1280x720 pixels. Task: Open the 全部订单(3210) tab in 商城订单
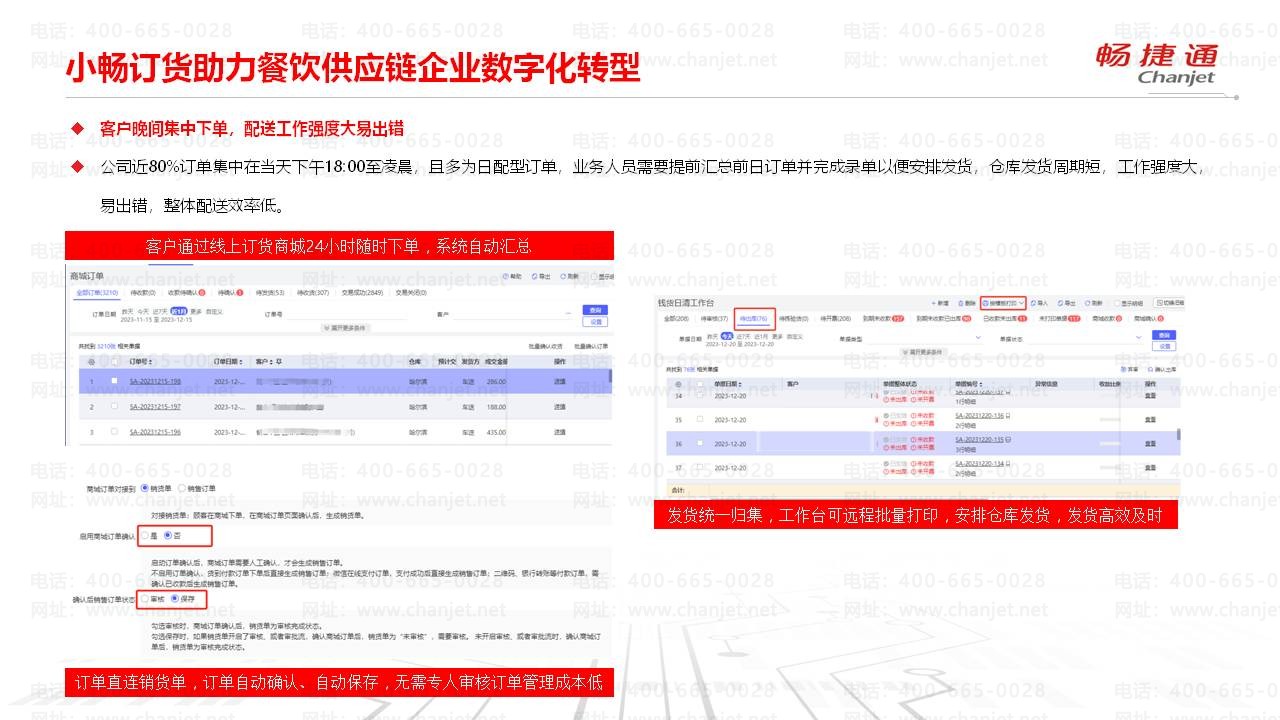tap(97, 292)
